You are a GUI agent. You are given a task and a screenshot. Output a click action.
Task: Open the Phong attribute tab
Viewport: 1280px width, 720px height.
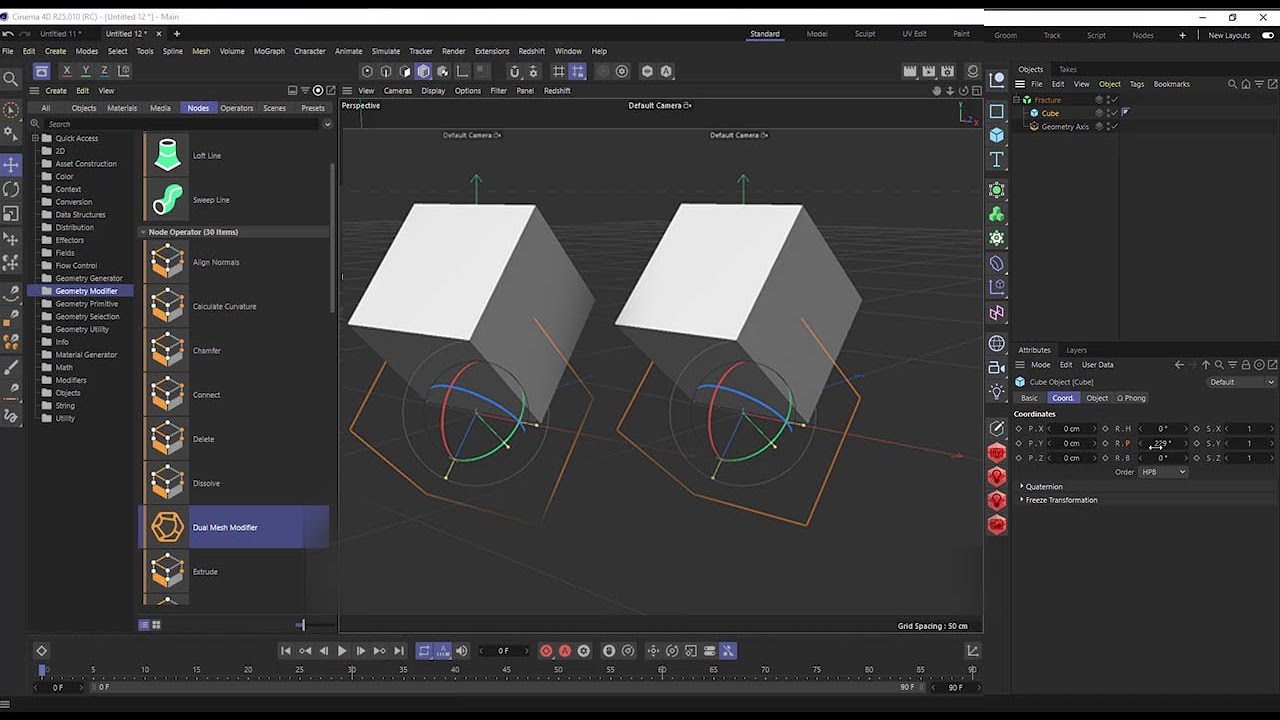click(x=1131, y=398)
